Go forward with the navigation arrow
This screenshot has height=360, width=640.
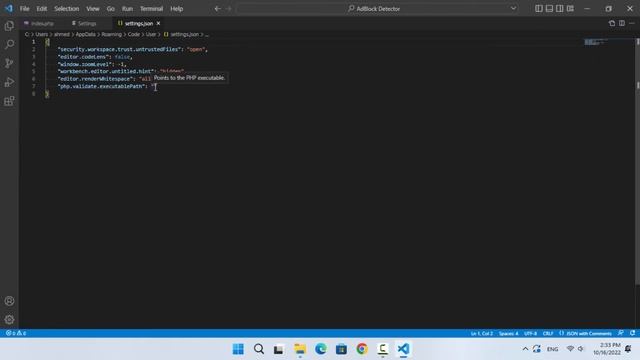point(229,9)
